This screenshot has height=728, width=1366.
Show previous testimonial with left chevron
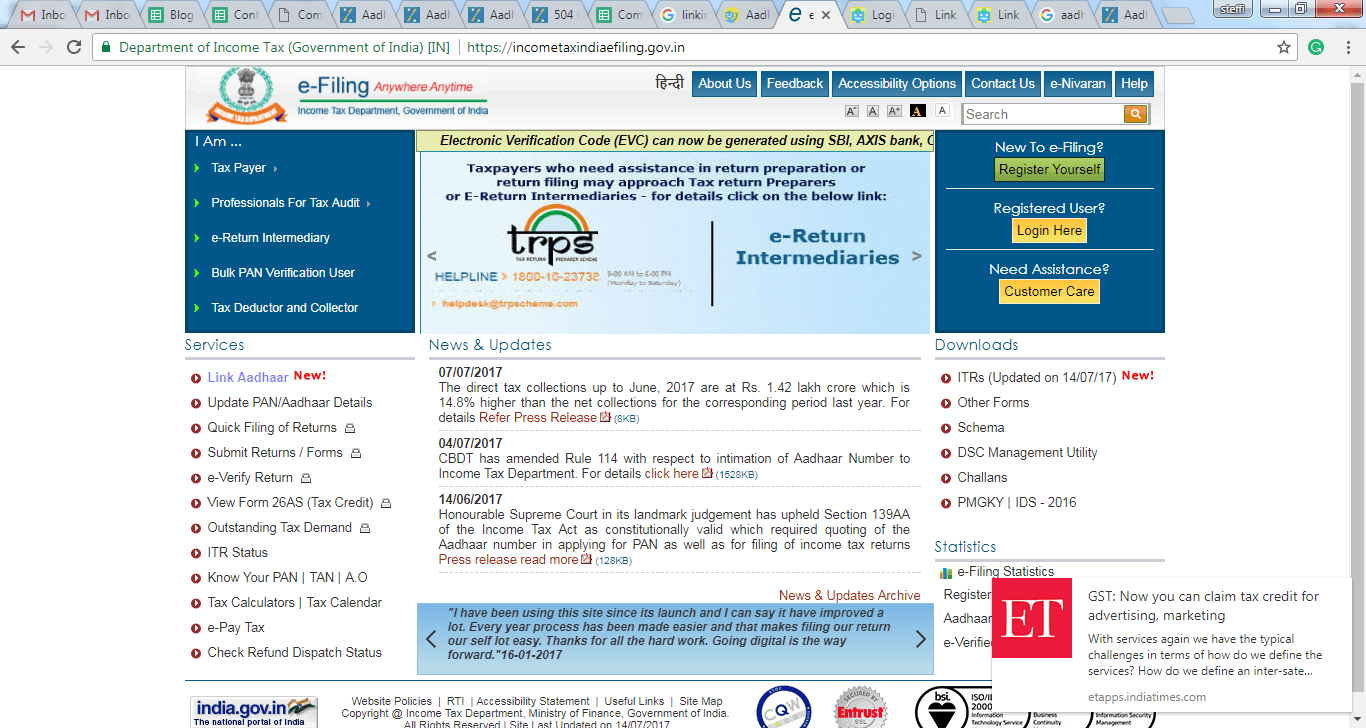click(x=431, y=639)
